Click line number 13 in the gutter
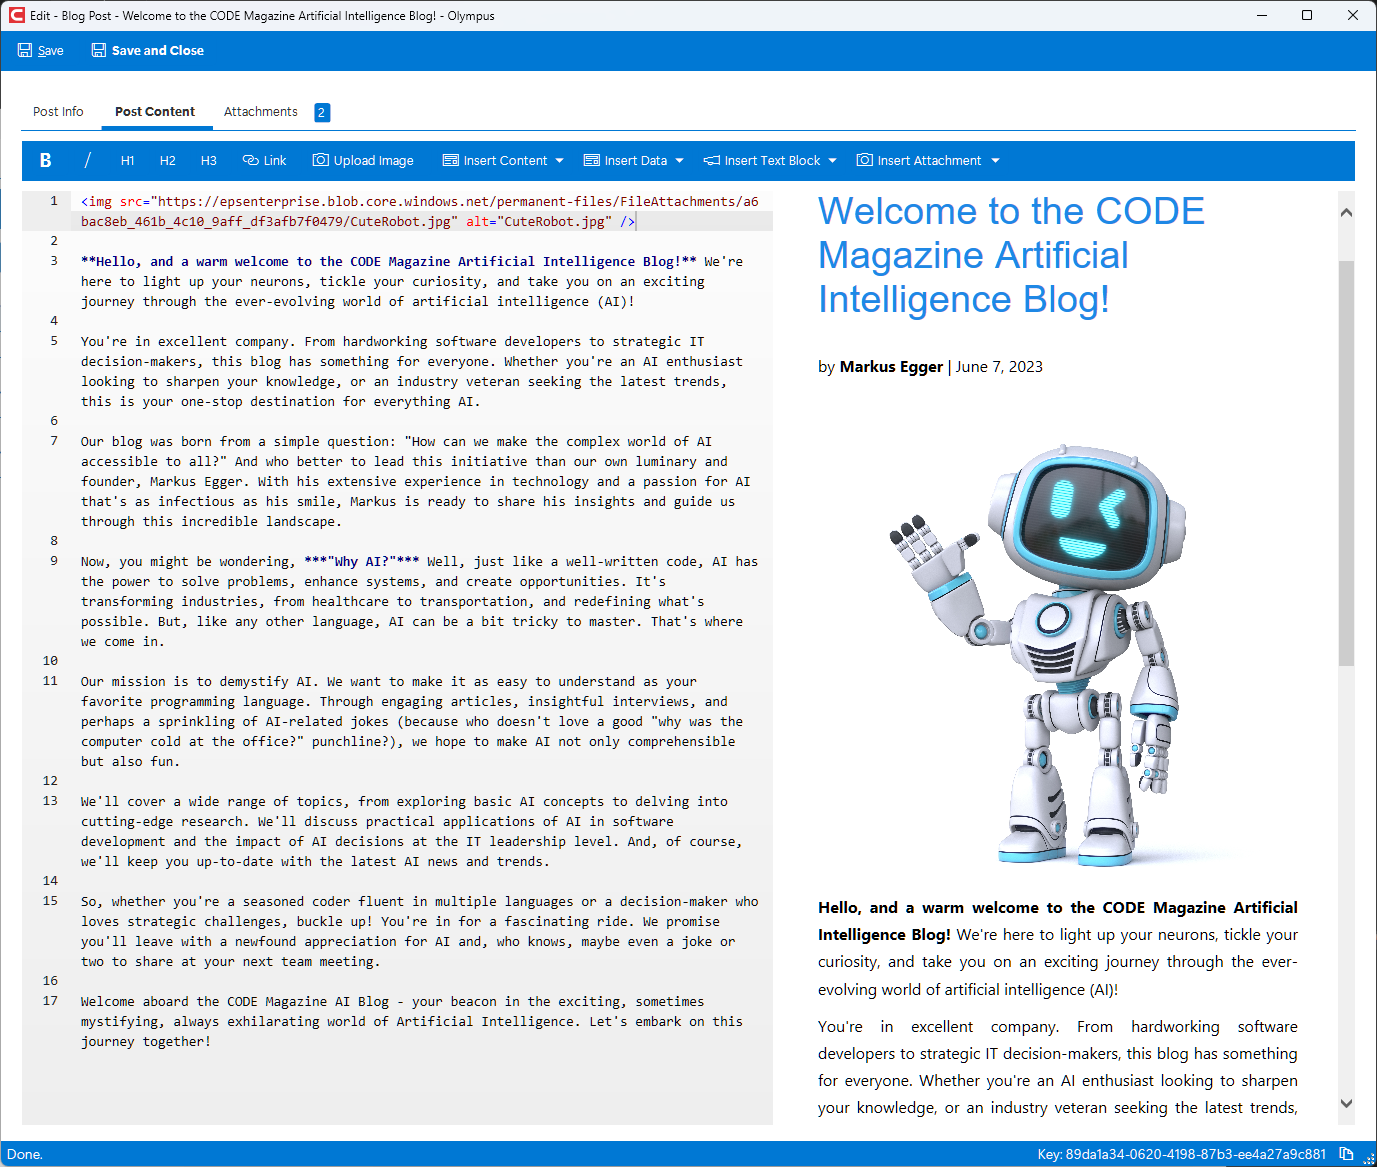The width and height of the screenshot is (1377, 1167). [x=50, y=801]
